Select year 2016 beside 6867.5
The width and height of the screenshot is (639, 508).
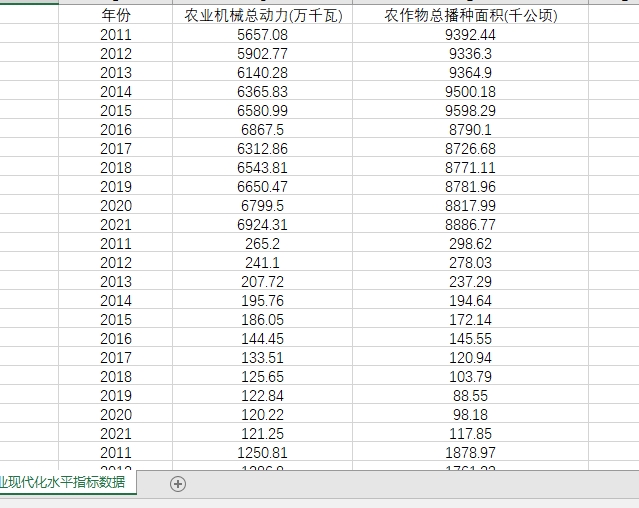pyautogui.click(x=116, y=130)
